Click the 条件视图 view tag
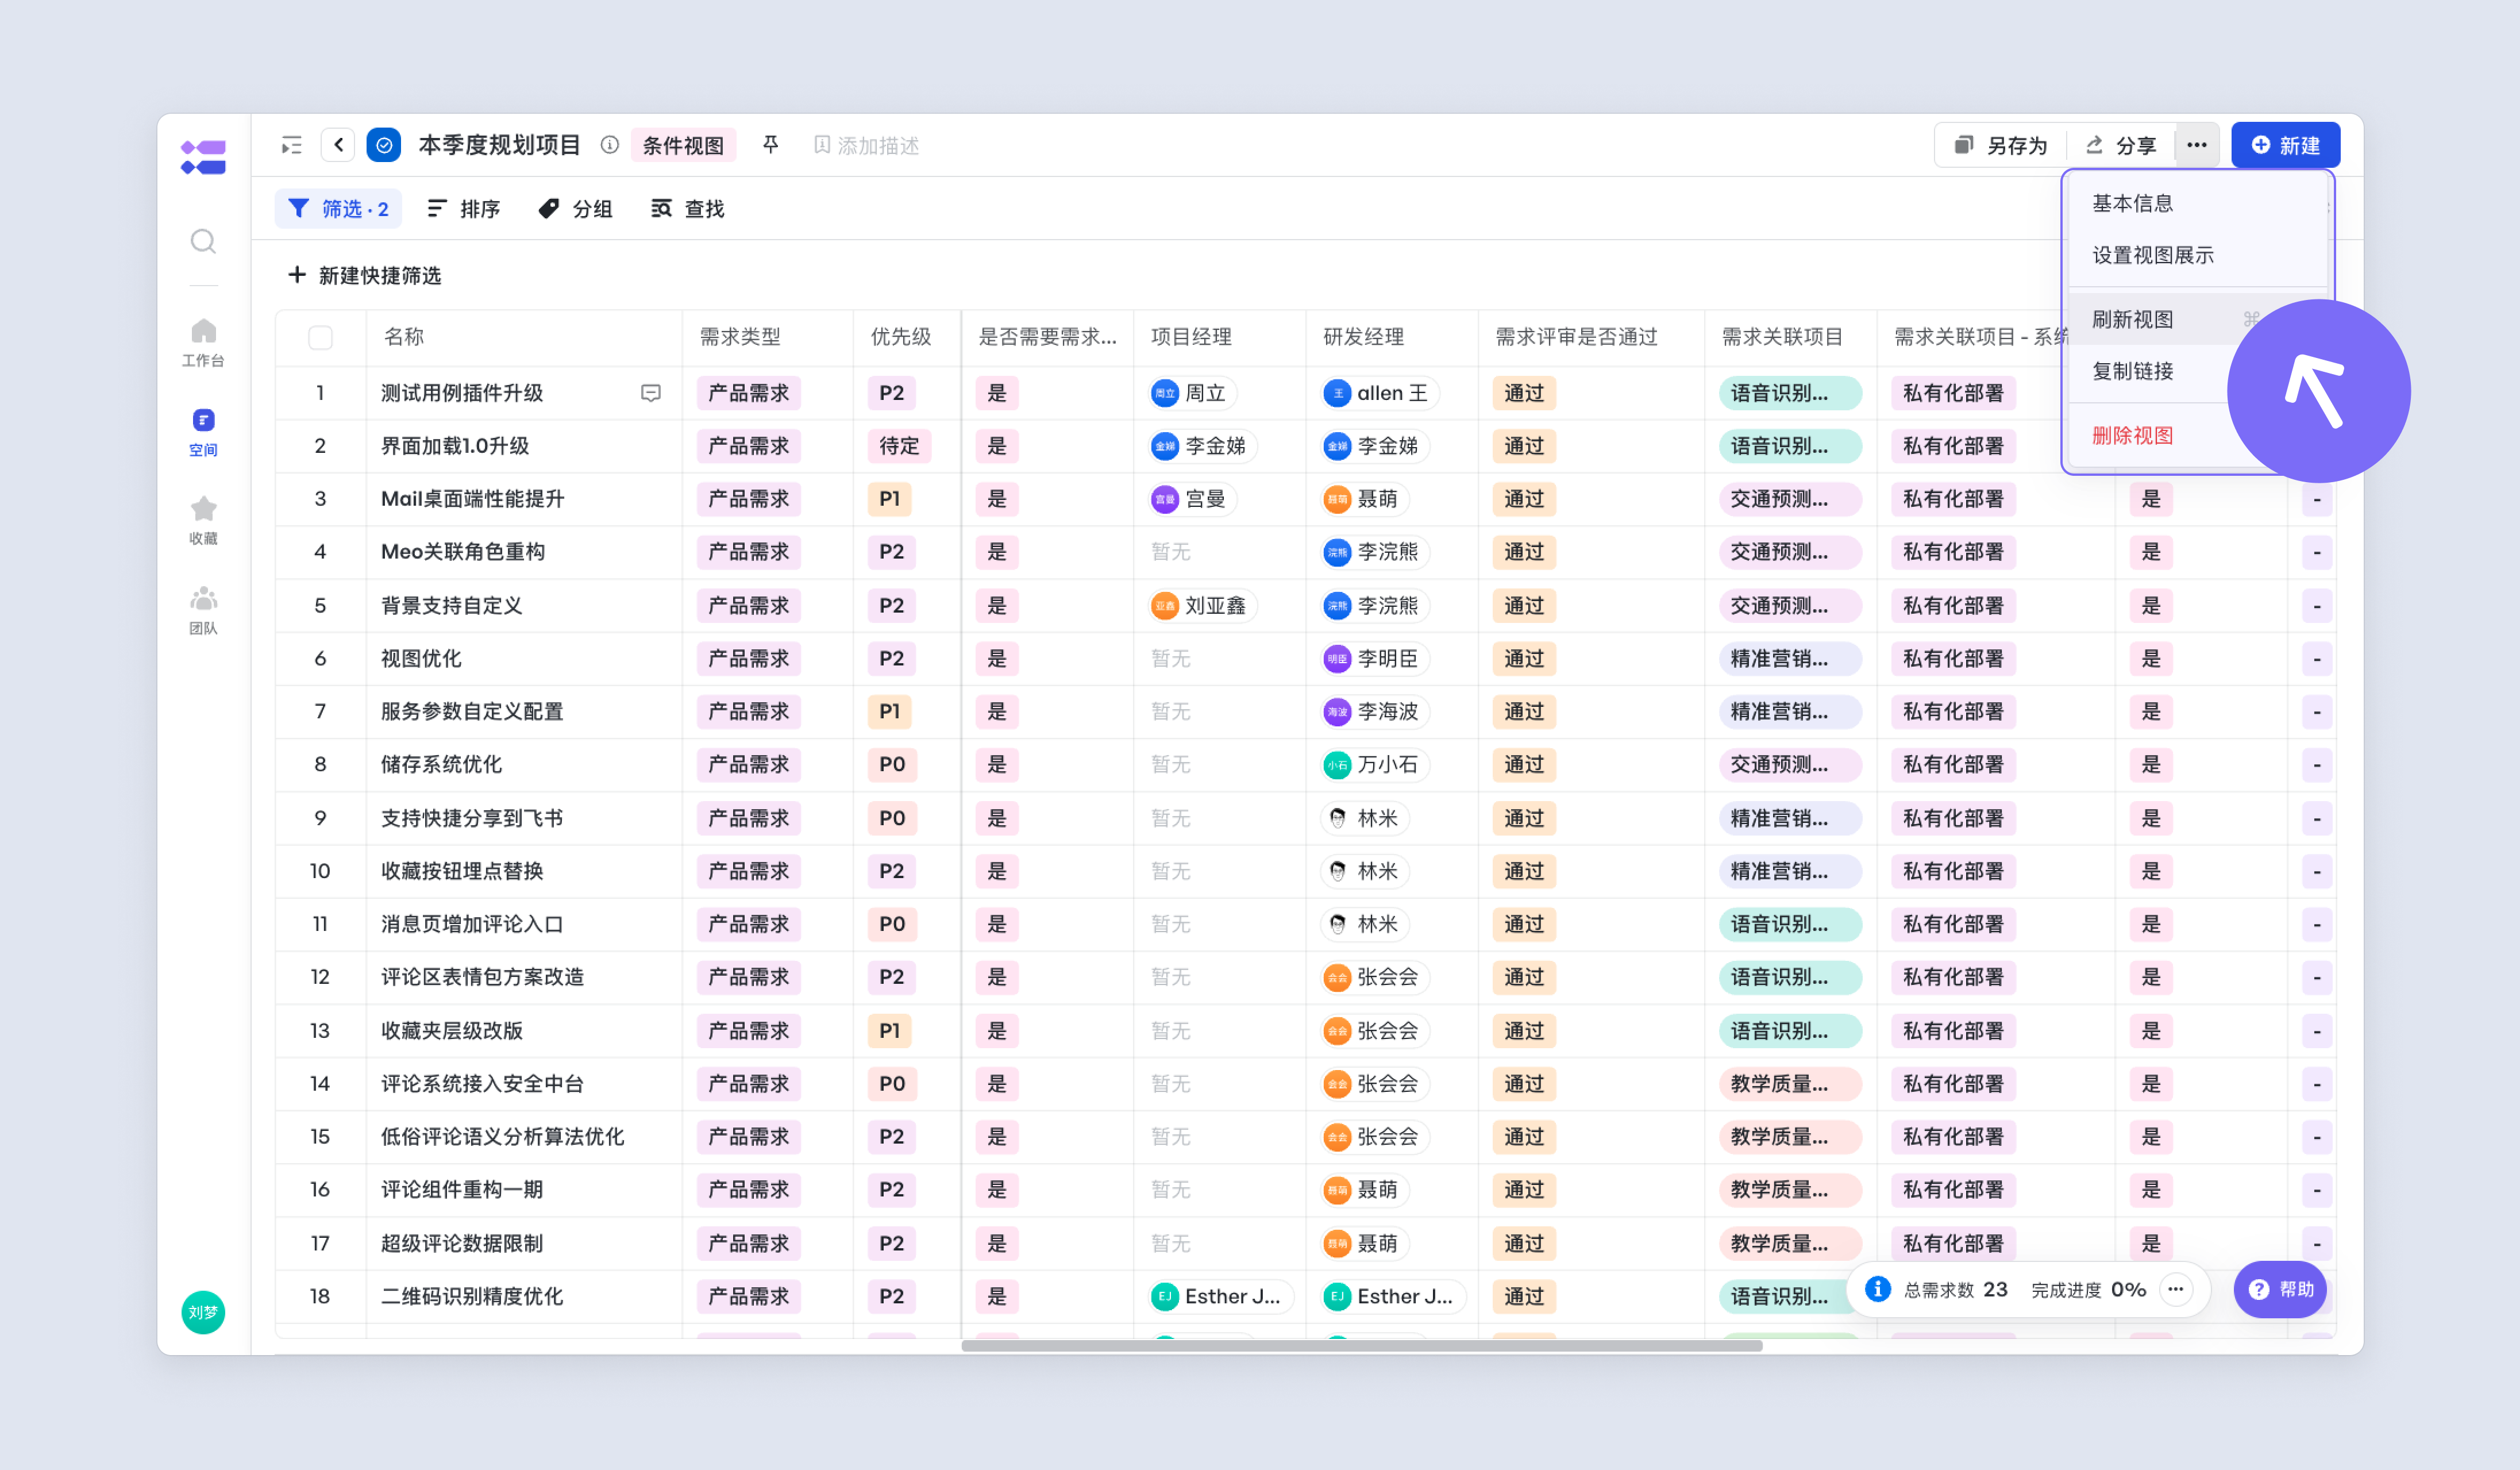 pos(683,145)
